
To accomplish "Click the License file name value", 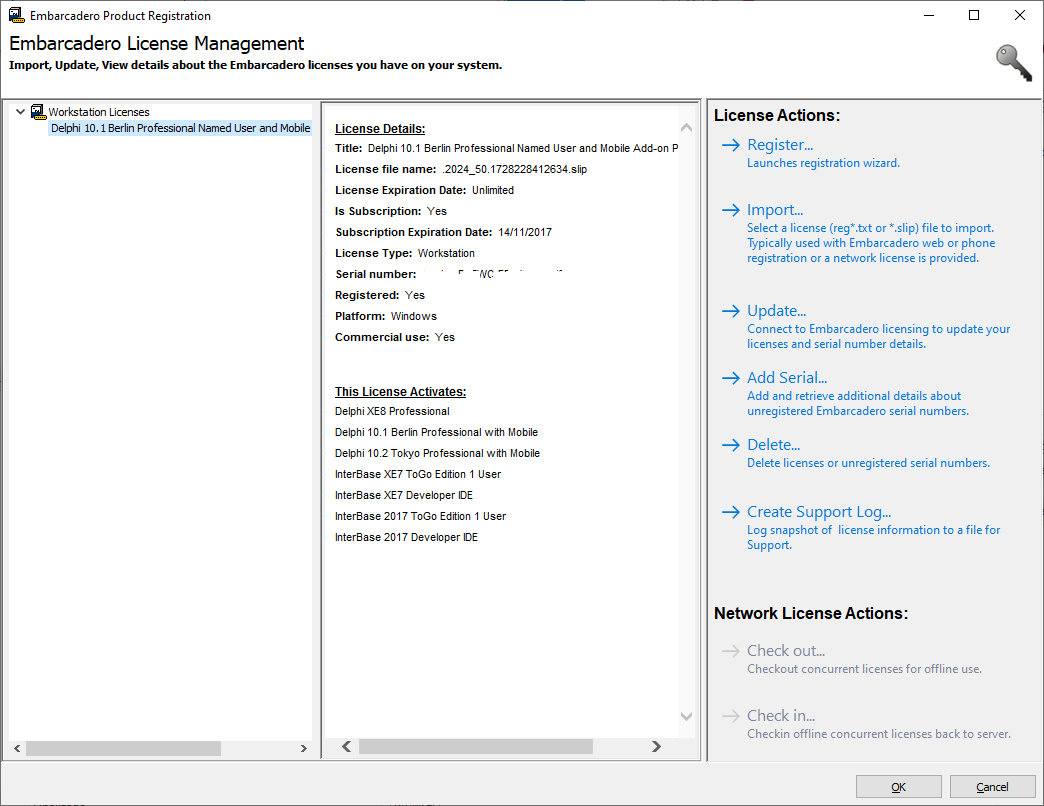I will (515, 169).
